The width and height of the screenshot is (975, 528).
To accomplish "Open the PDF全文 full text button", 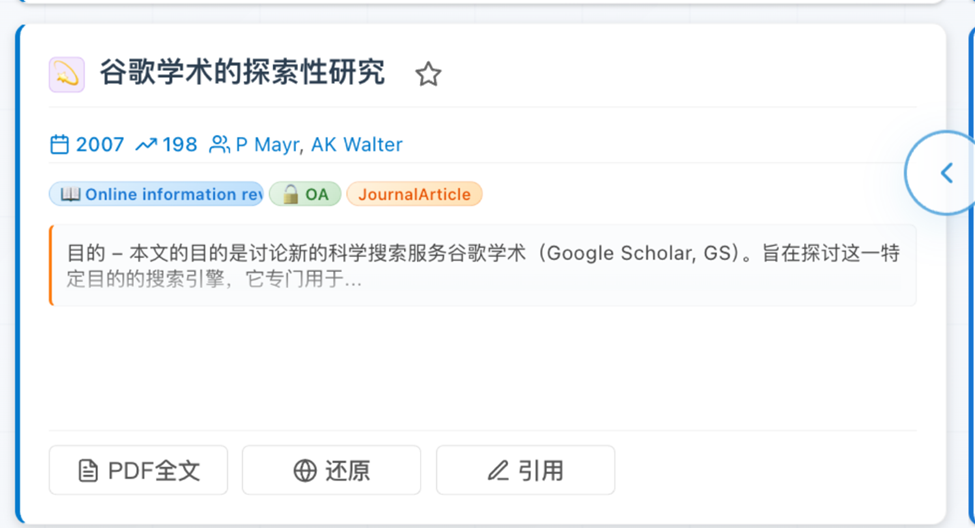I will 138,470.
